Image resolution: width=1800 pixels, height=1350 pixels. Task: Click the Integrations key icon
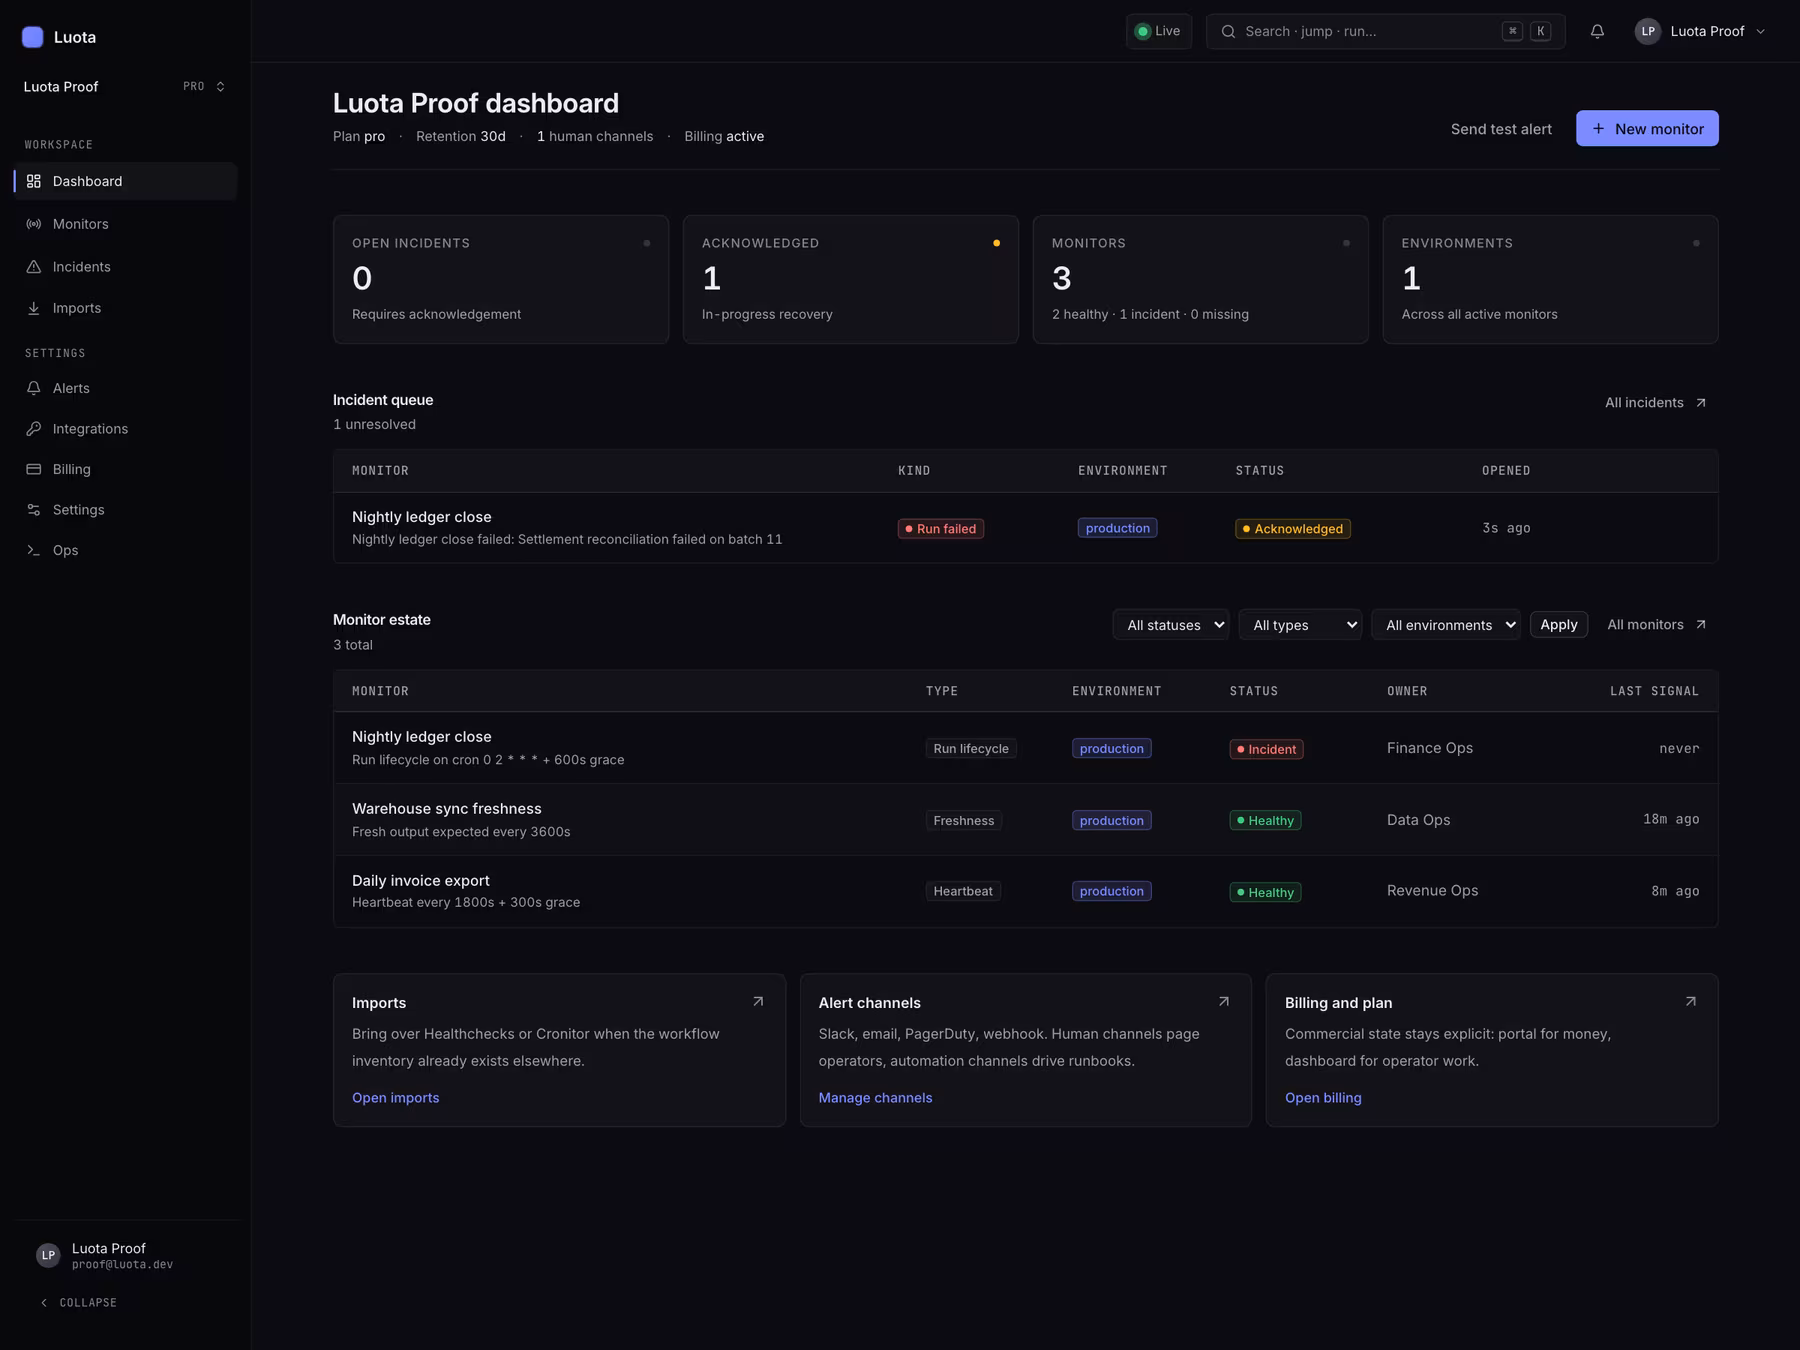point(34,429)
